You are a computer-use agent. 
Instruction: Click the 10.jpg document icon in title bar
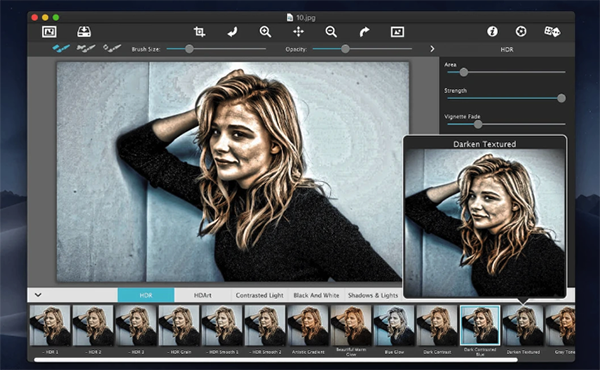point(290,17)
